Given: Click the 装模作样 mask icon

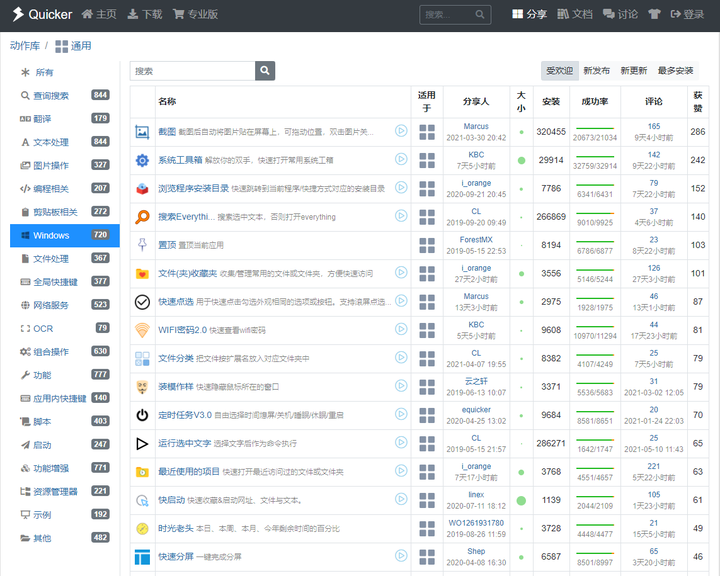Looking at the screenshot, I should click(142, 387).
